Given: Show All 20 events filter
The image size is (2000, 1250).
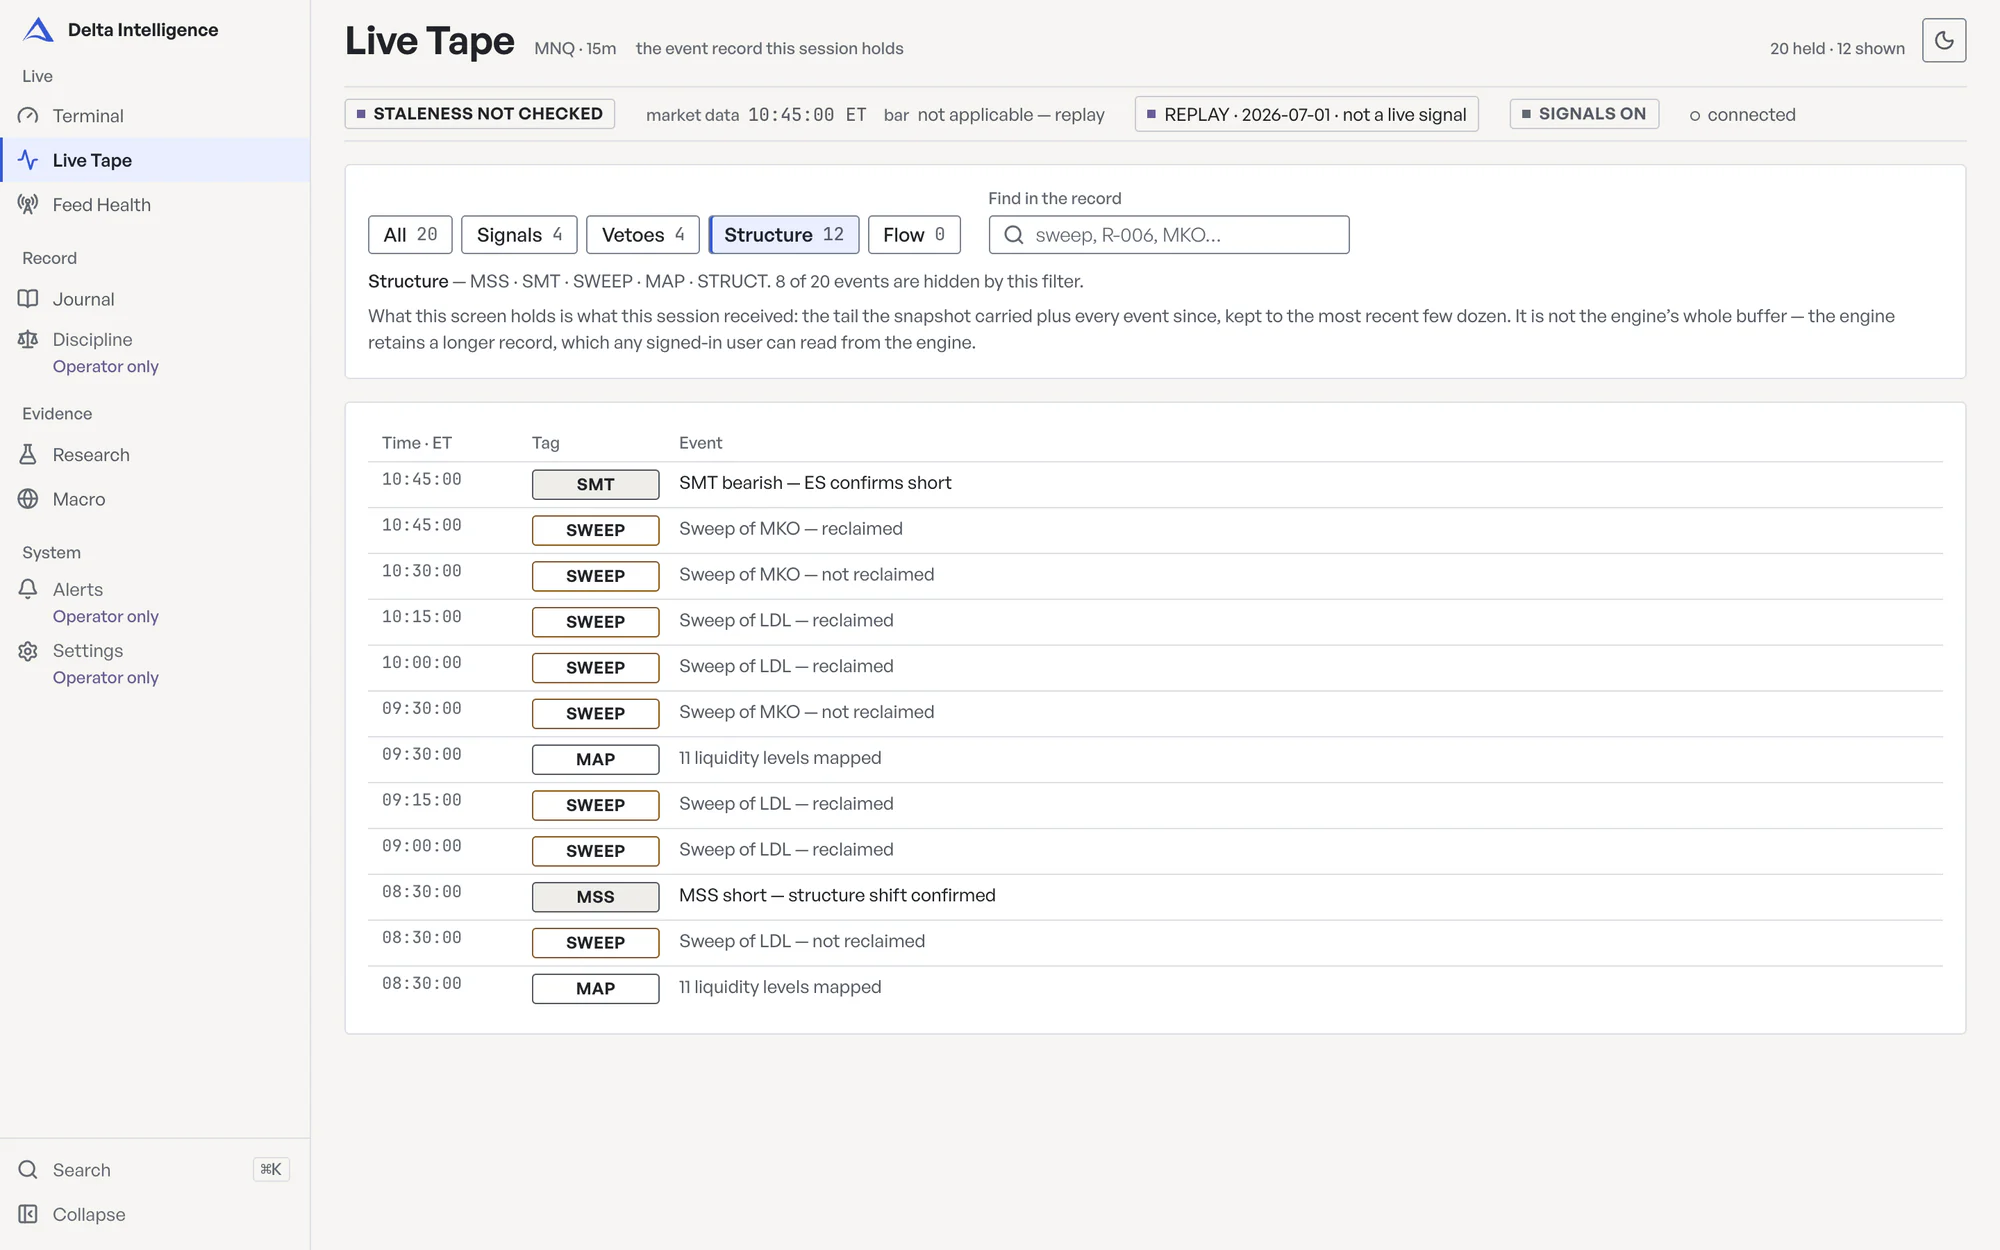Looking at the screenshot, I should point(410,235).
